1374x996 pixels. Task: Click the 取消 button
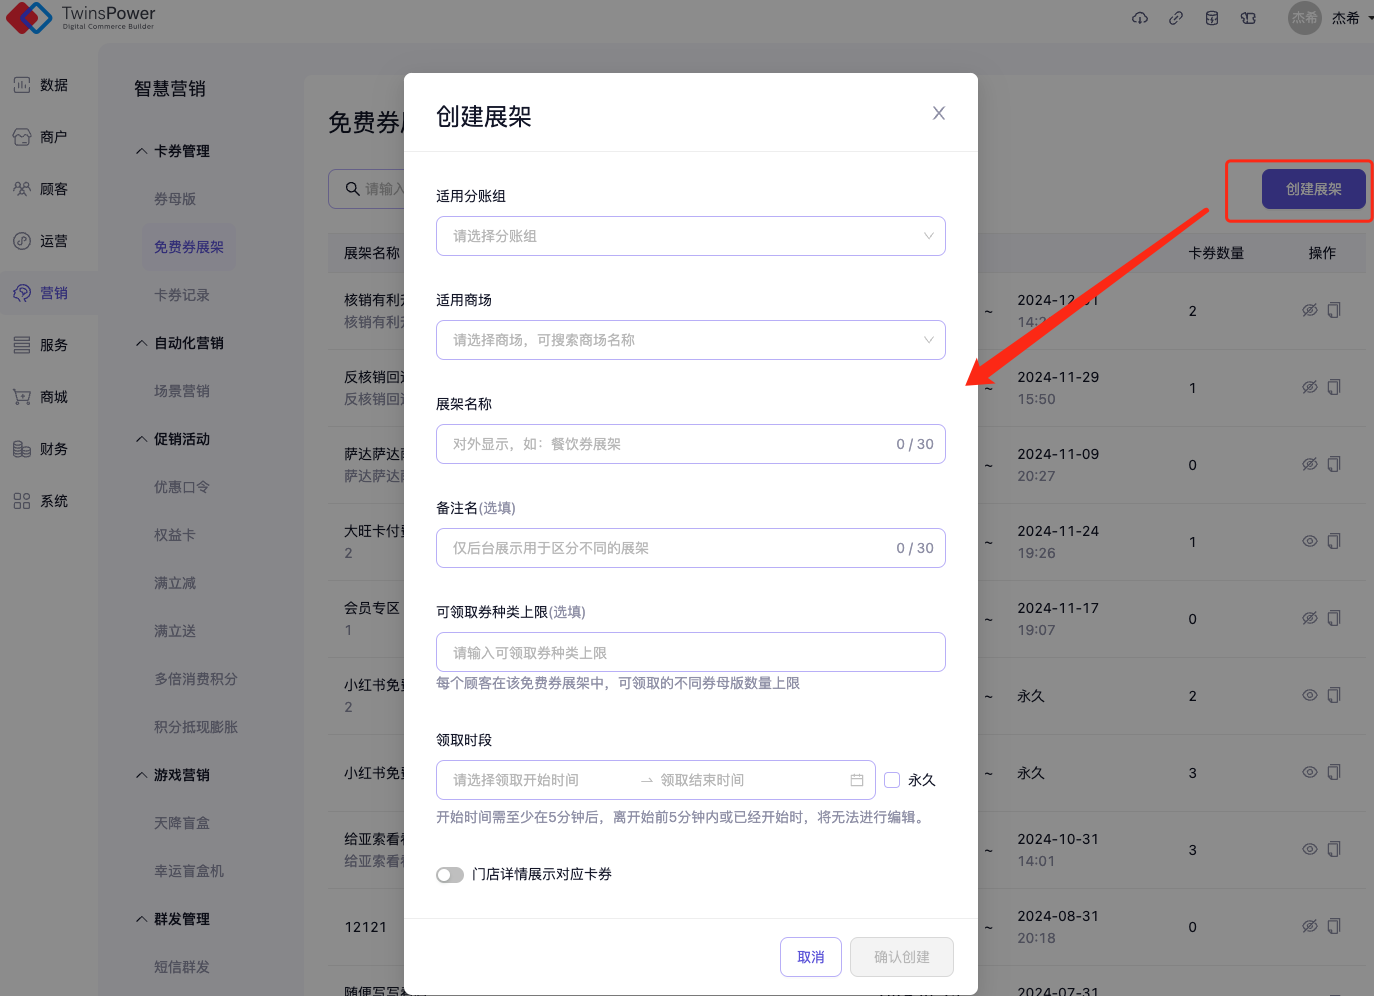[811, 957]
